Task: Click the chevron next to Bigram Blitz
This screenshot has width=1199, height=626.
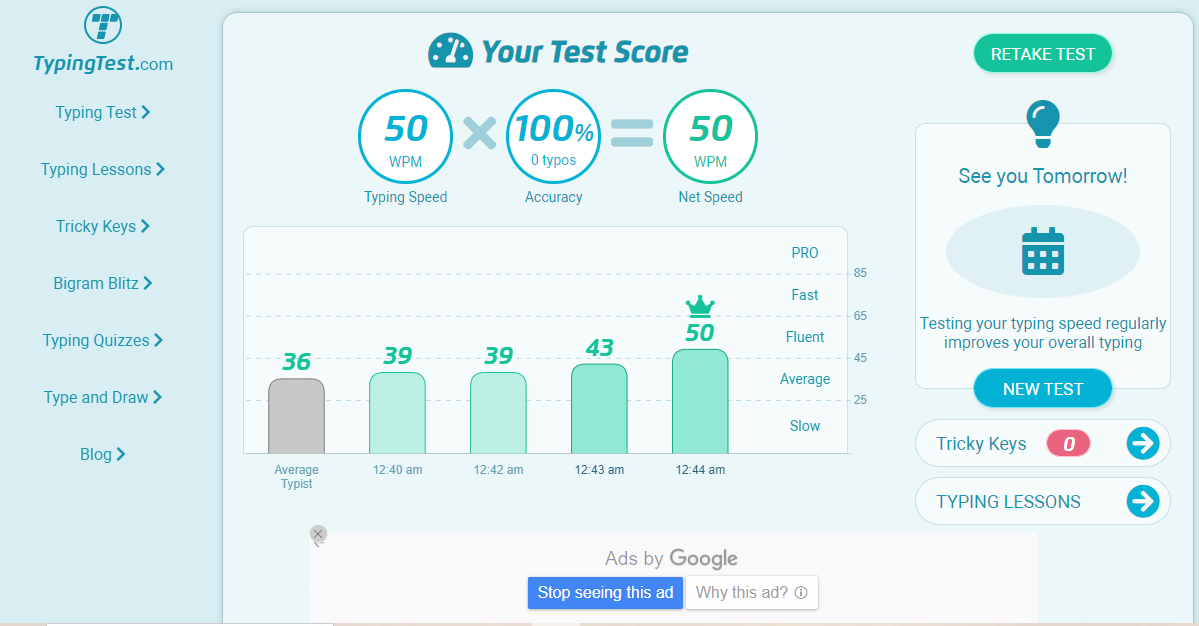Action: pos(148,284)
